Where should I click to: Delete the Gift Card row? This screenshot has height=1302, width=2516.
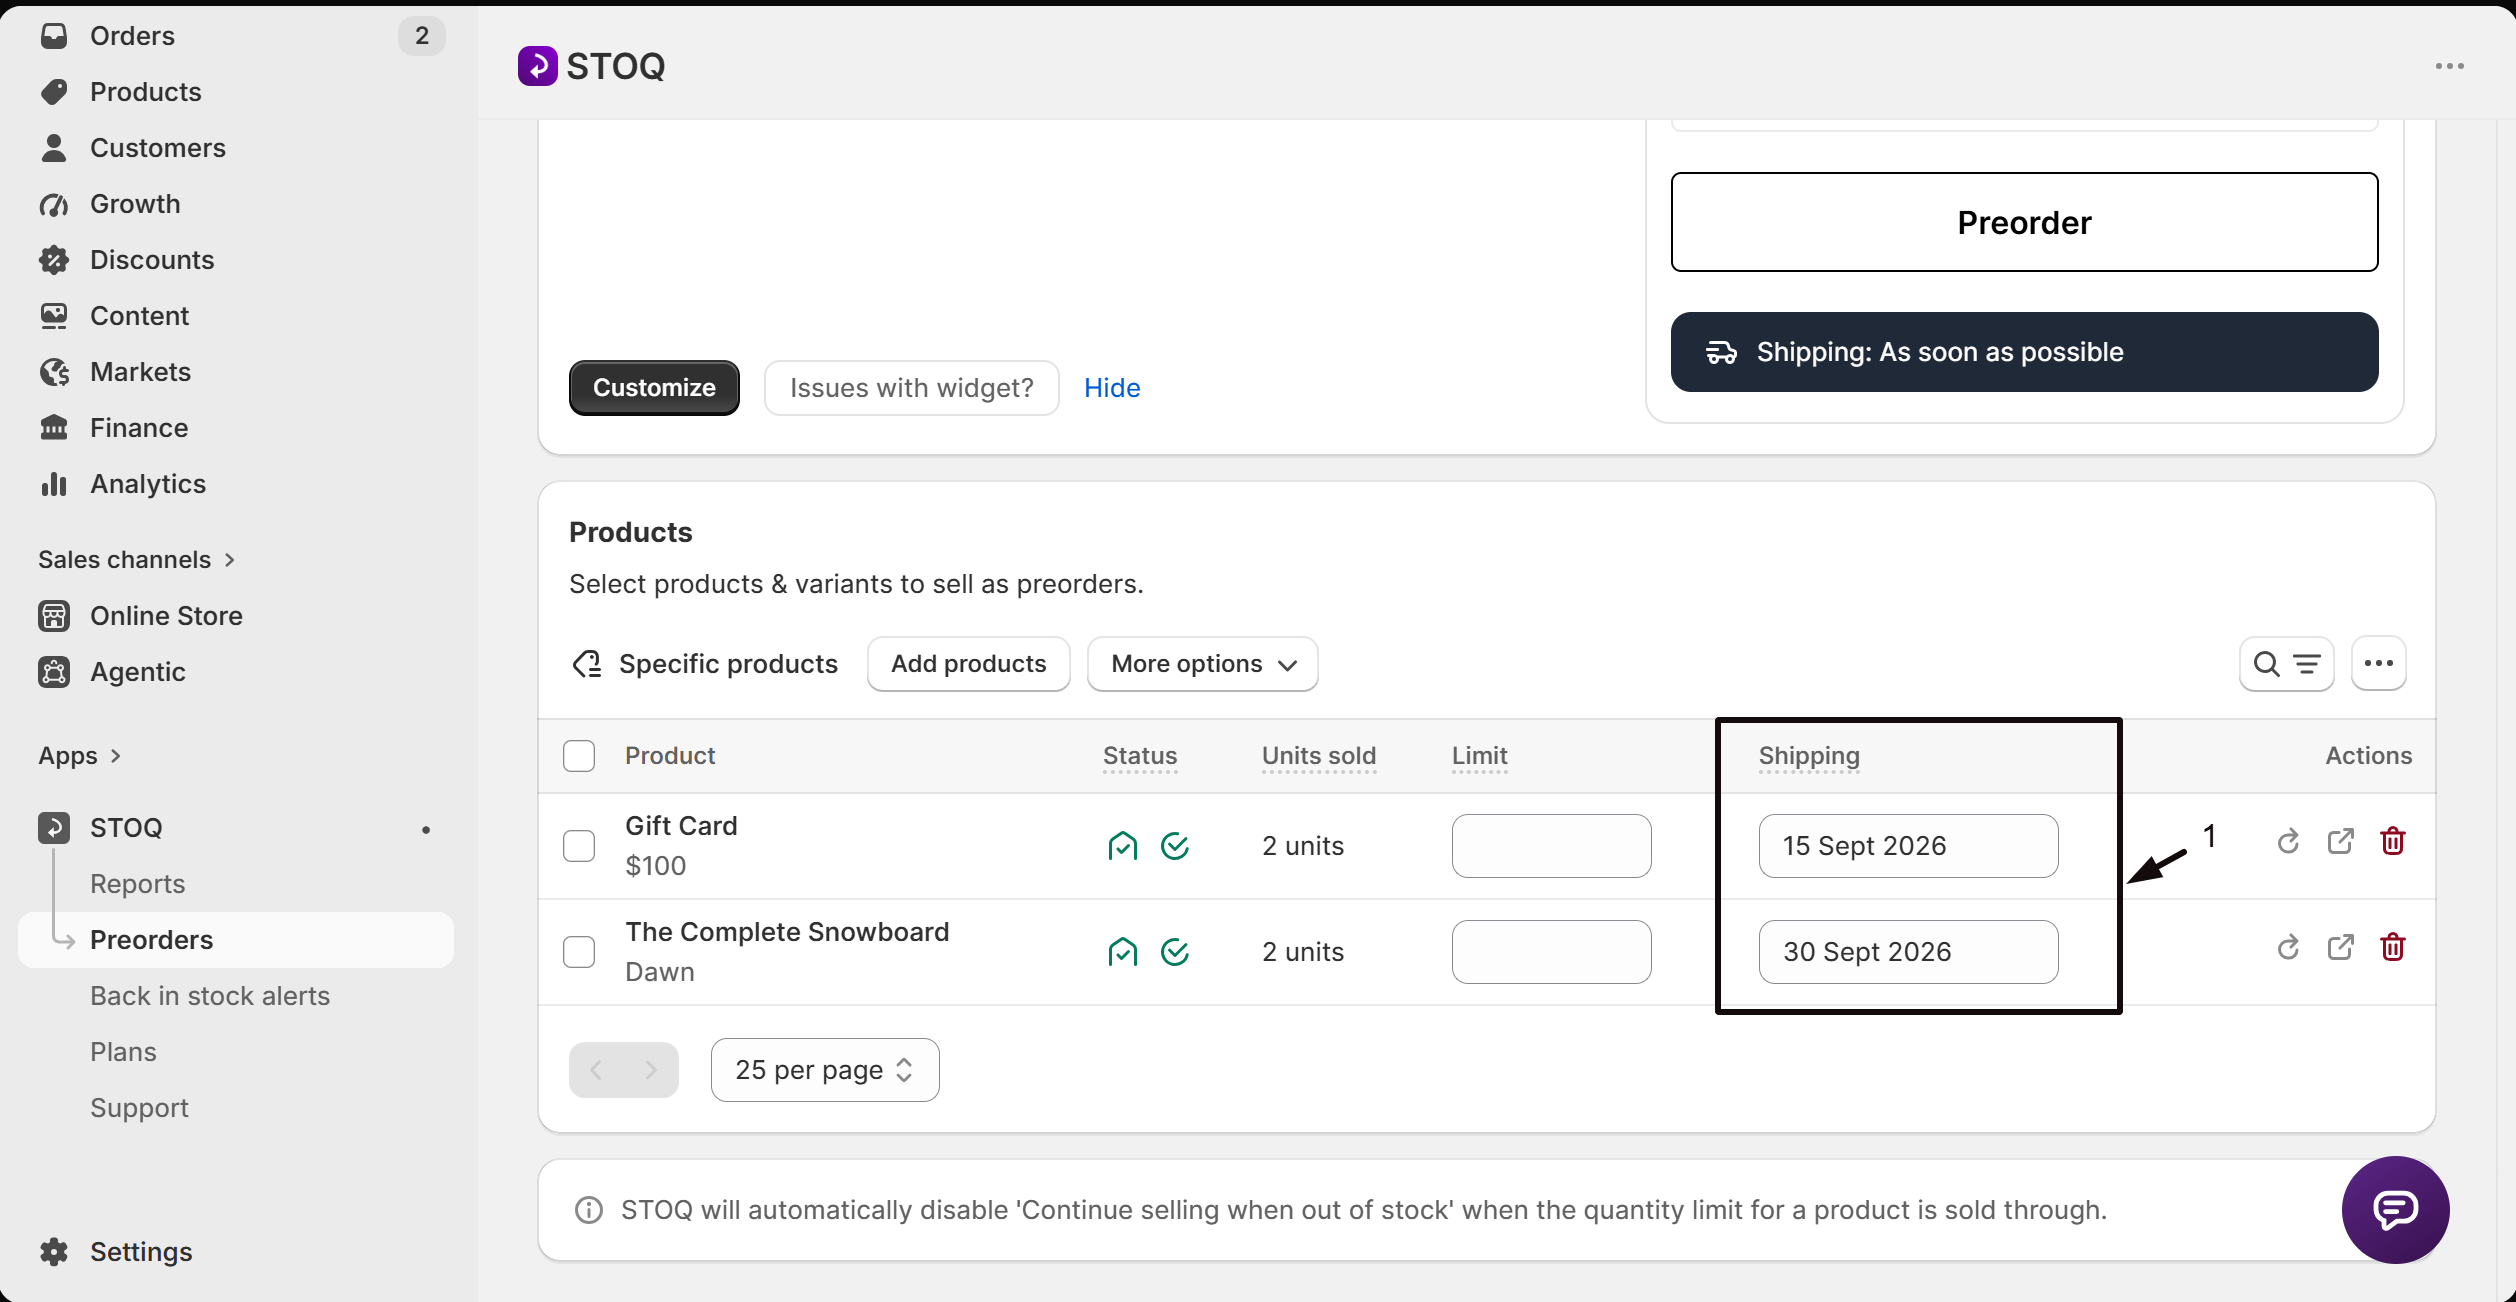[x=2392, y=842]
